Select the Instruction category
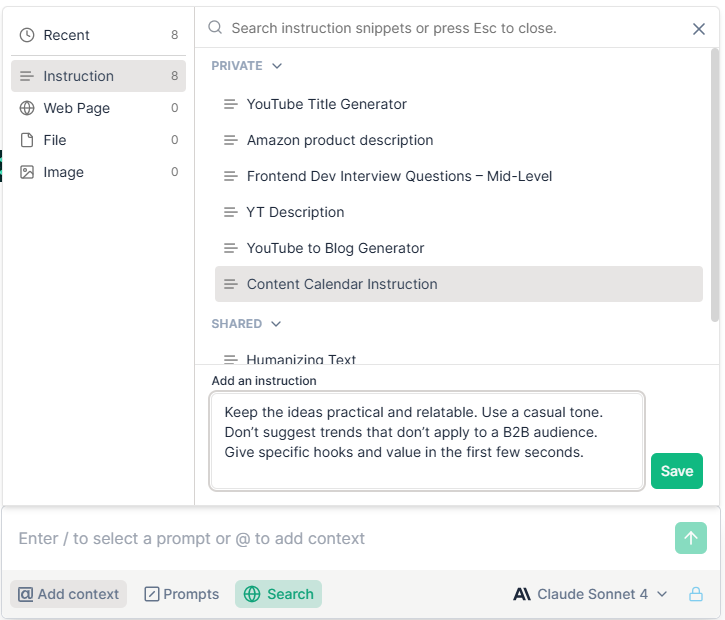Image resolution: width=725 pixels, height=620 pixels. [98, 76]
